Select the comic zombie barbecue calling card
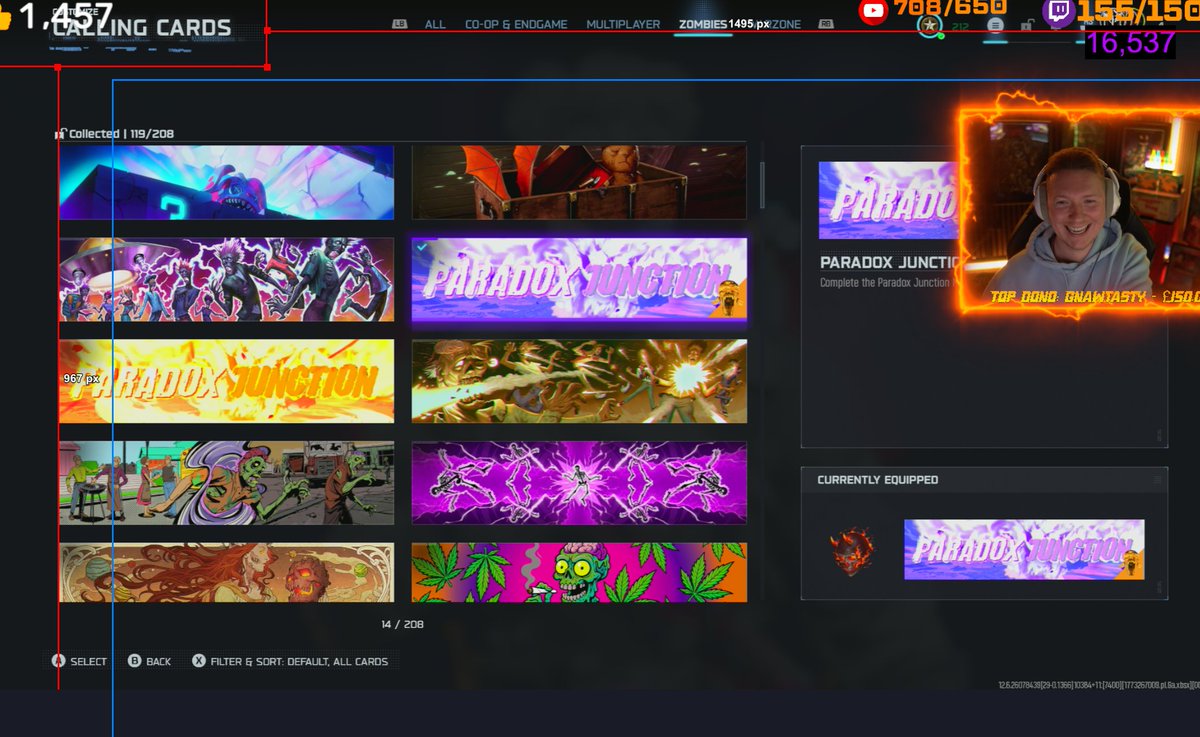Screen dimensions: 1200x737 226,483
